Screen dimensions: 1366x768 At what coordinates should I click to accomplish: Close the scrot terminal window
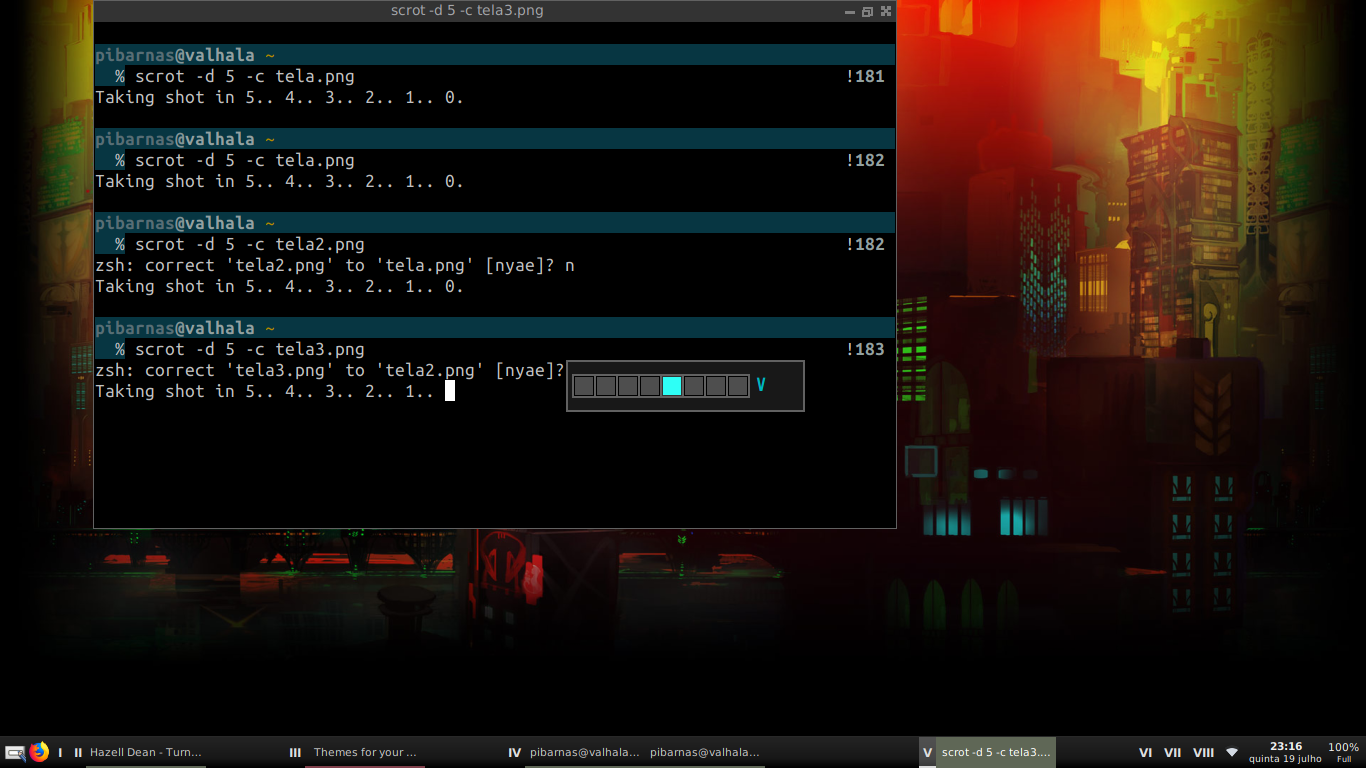click(x=885, y=11)
